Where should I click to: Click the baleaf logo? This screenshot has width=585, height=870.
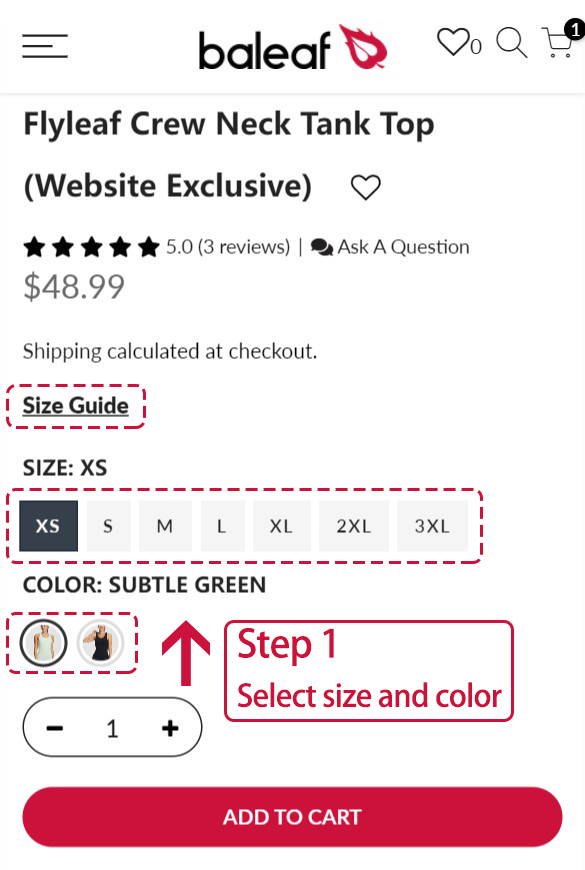292,48
